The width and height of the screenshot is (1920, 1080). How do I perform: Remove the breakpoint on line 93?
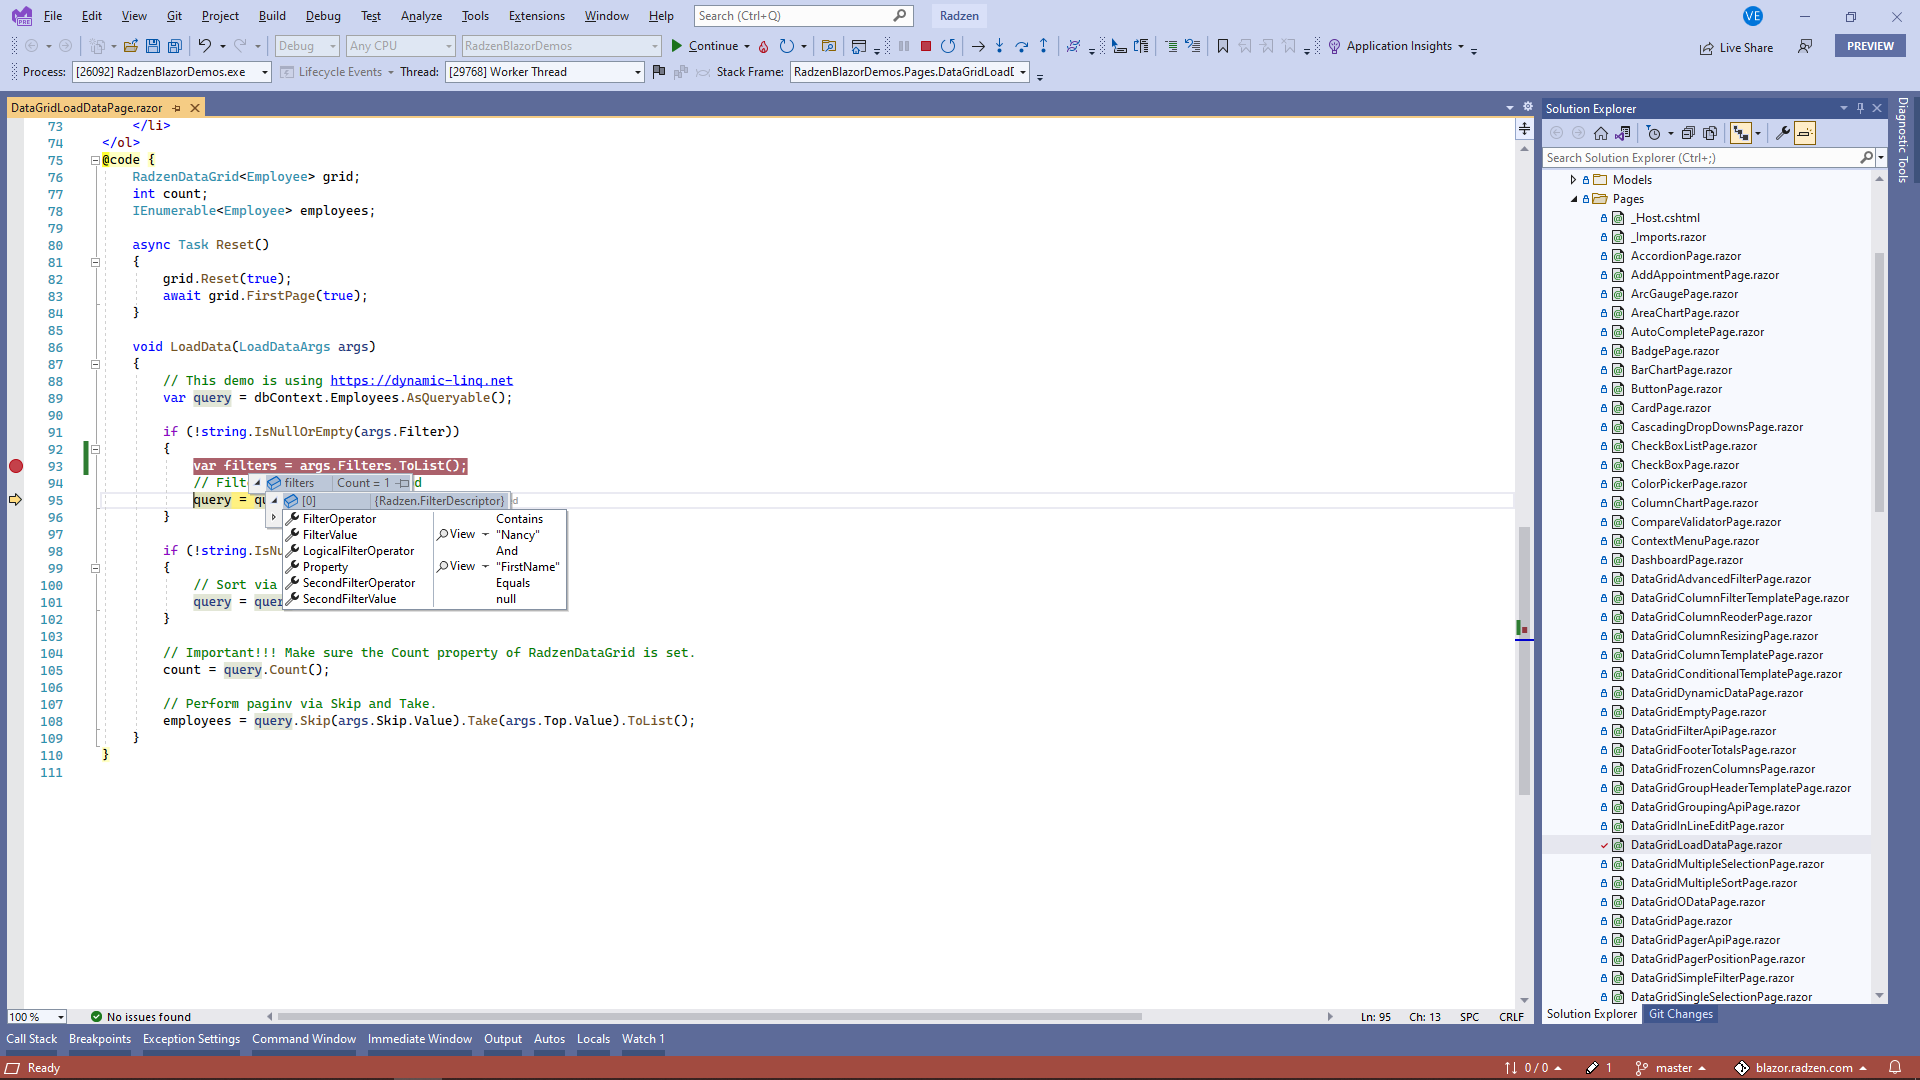[16, 466]
